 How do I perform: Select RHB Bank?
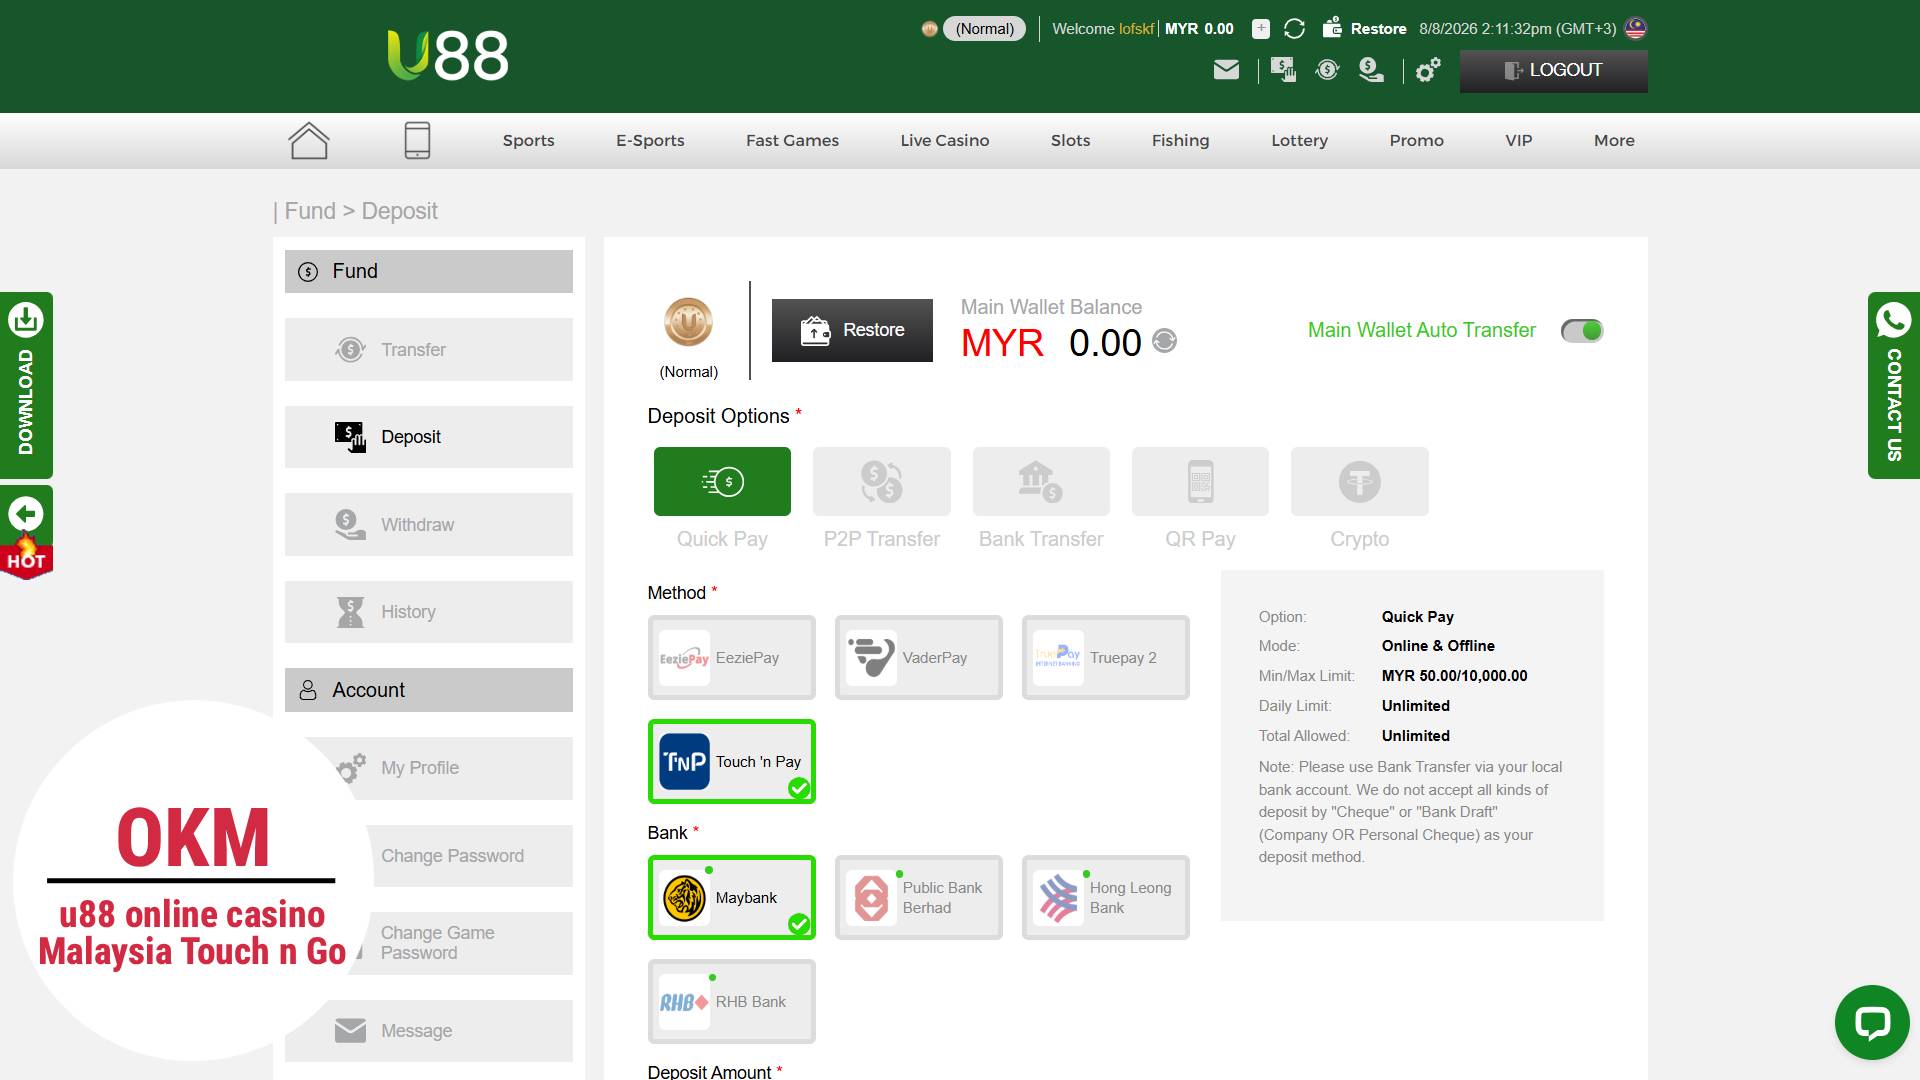pyautogui.click(x=731, y=1002)
